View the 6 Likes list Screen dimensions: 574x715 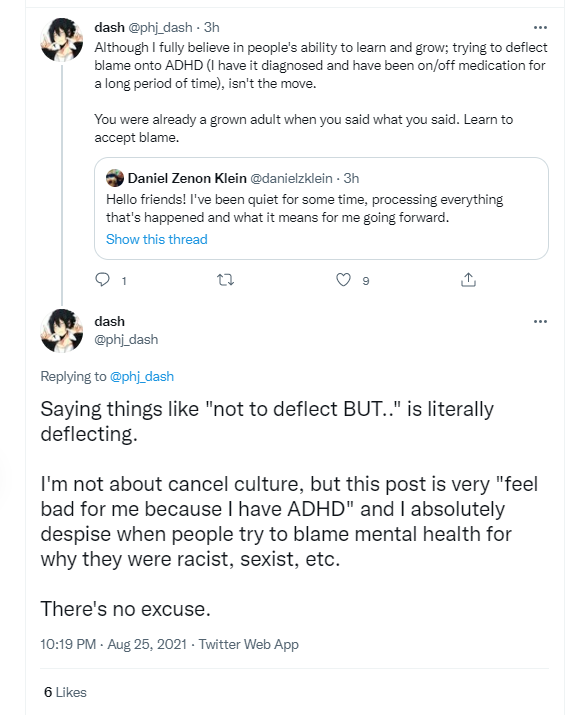(x=65, y=692)
